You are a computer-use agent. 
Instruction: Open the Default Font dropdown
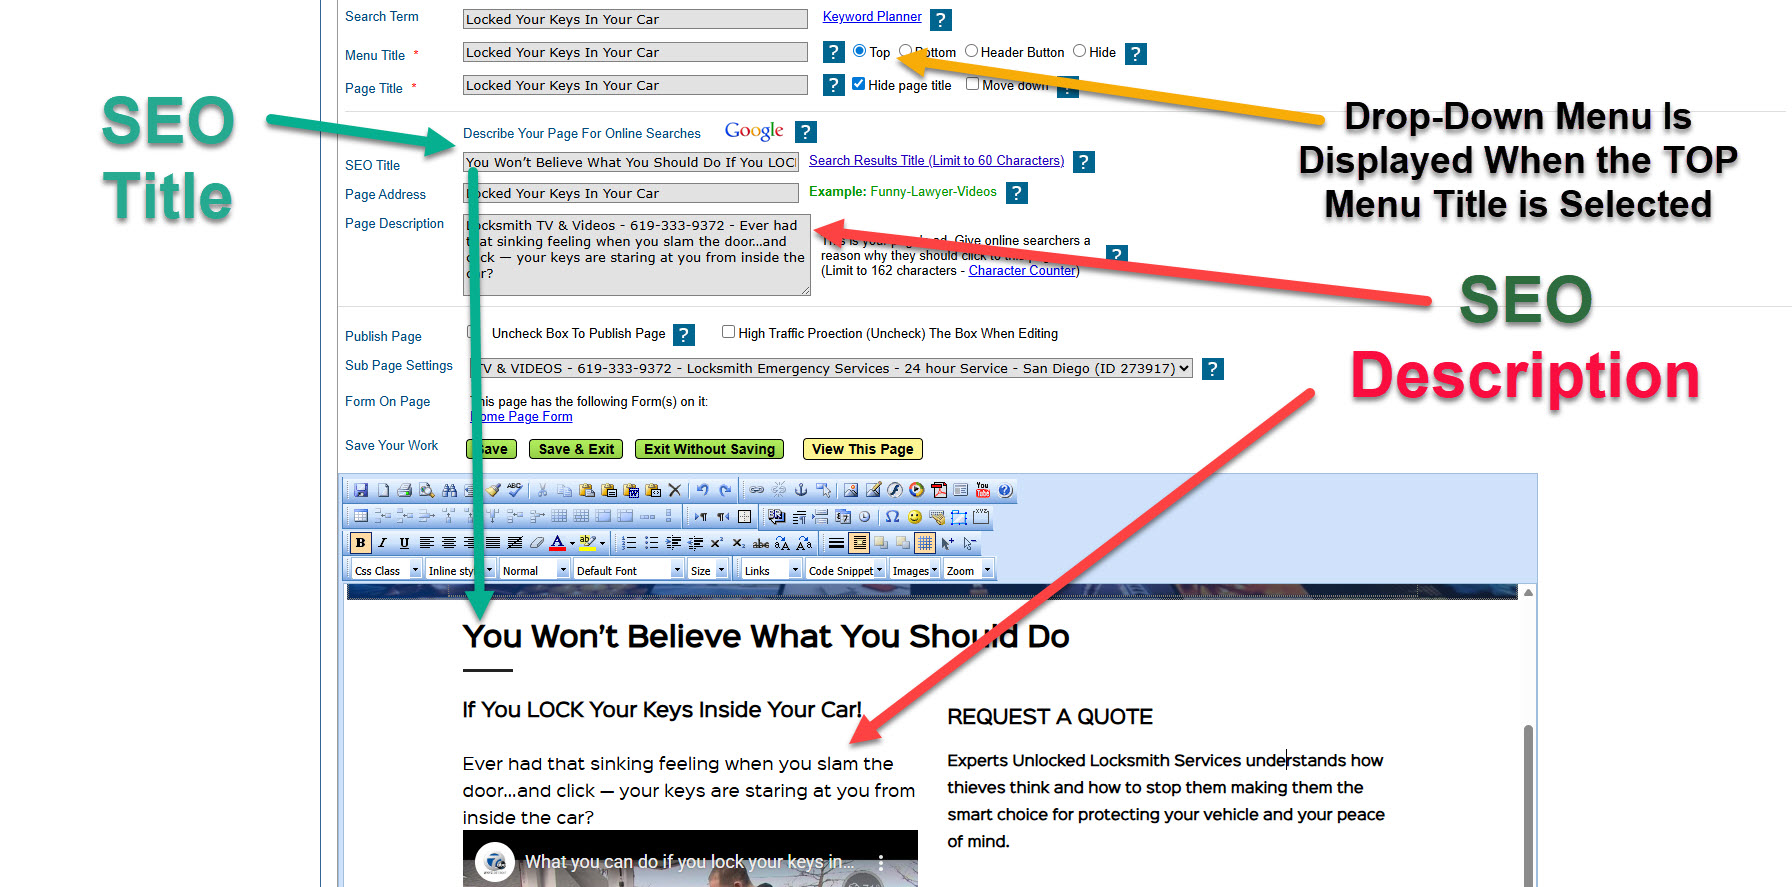(629, 570)
